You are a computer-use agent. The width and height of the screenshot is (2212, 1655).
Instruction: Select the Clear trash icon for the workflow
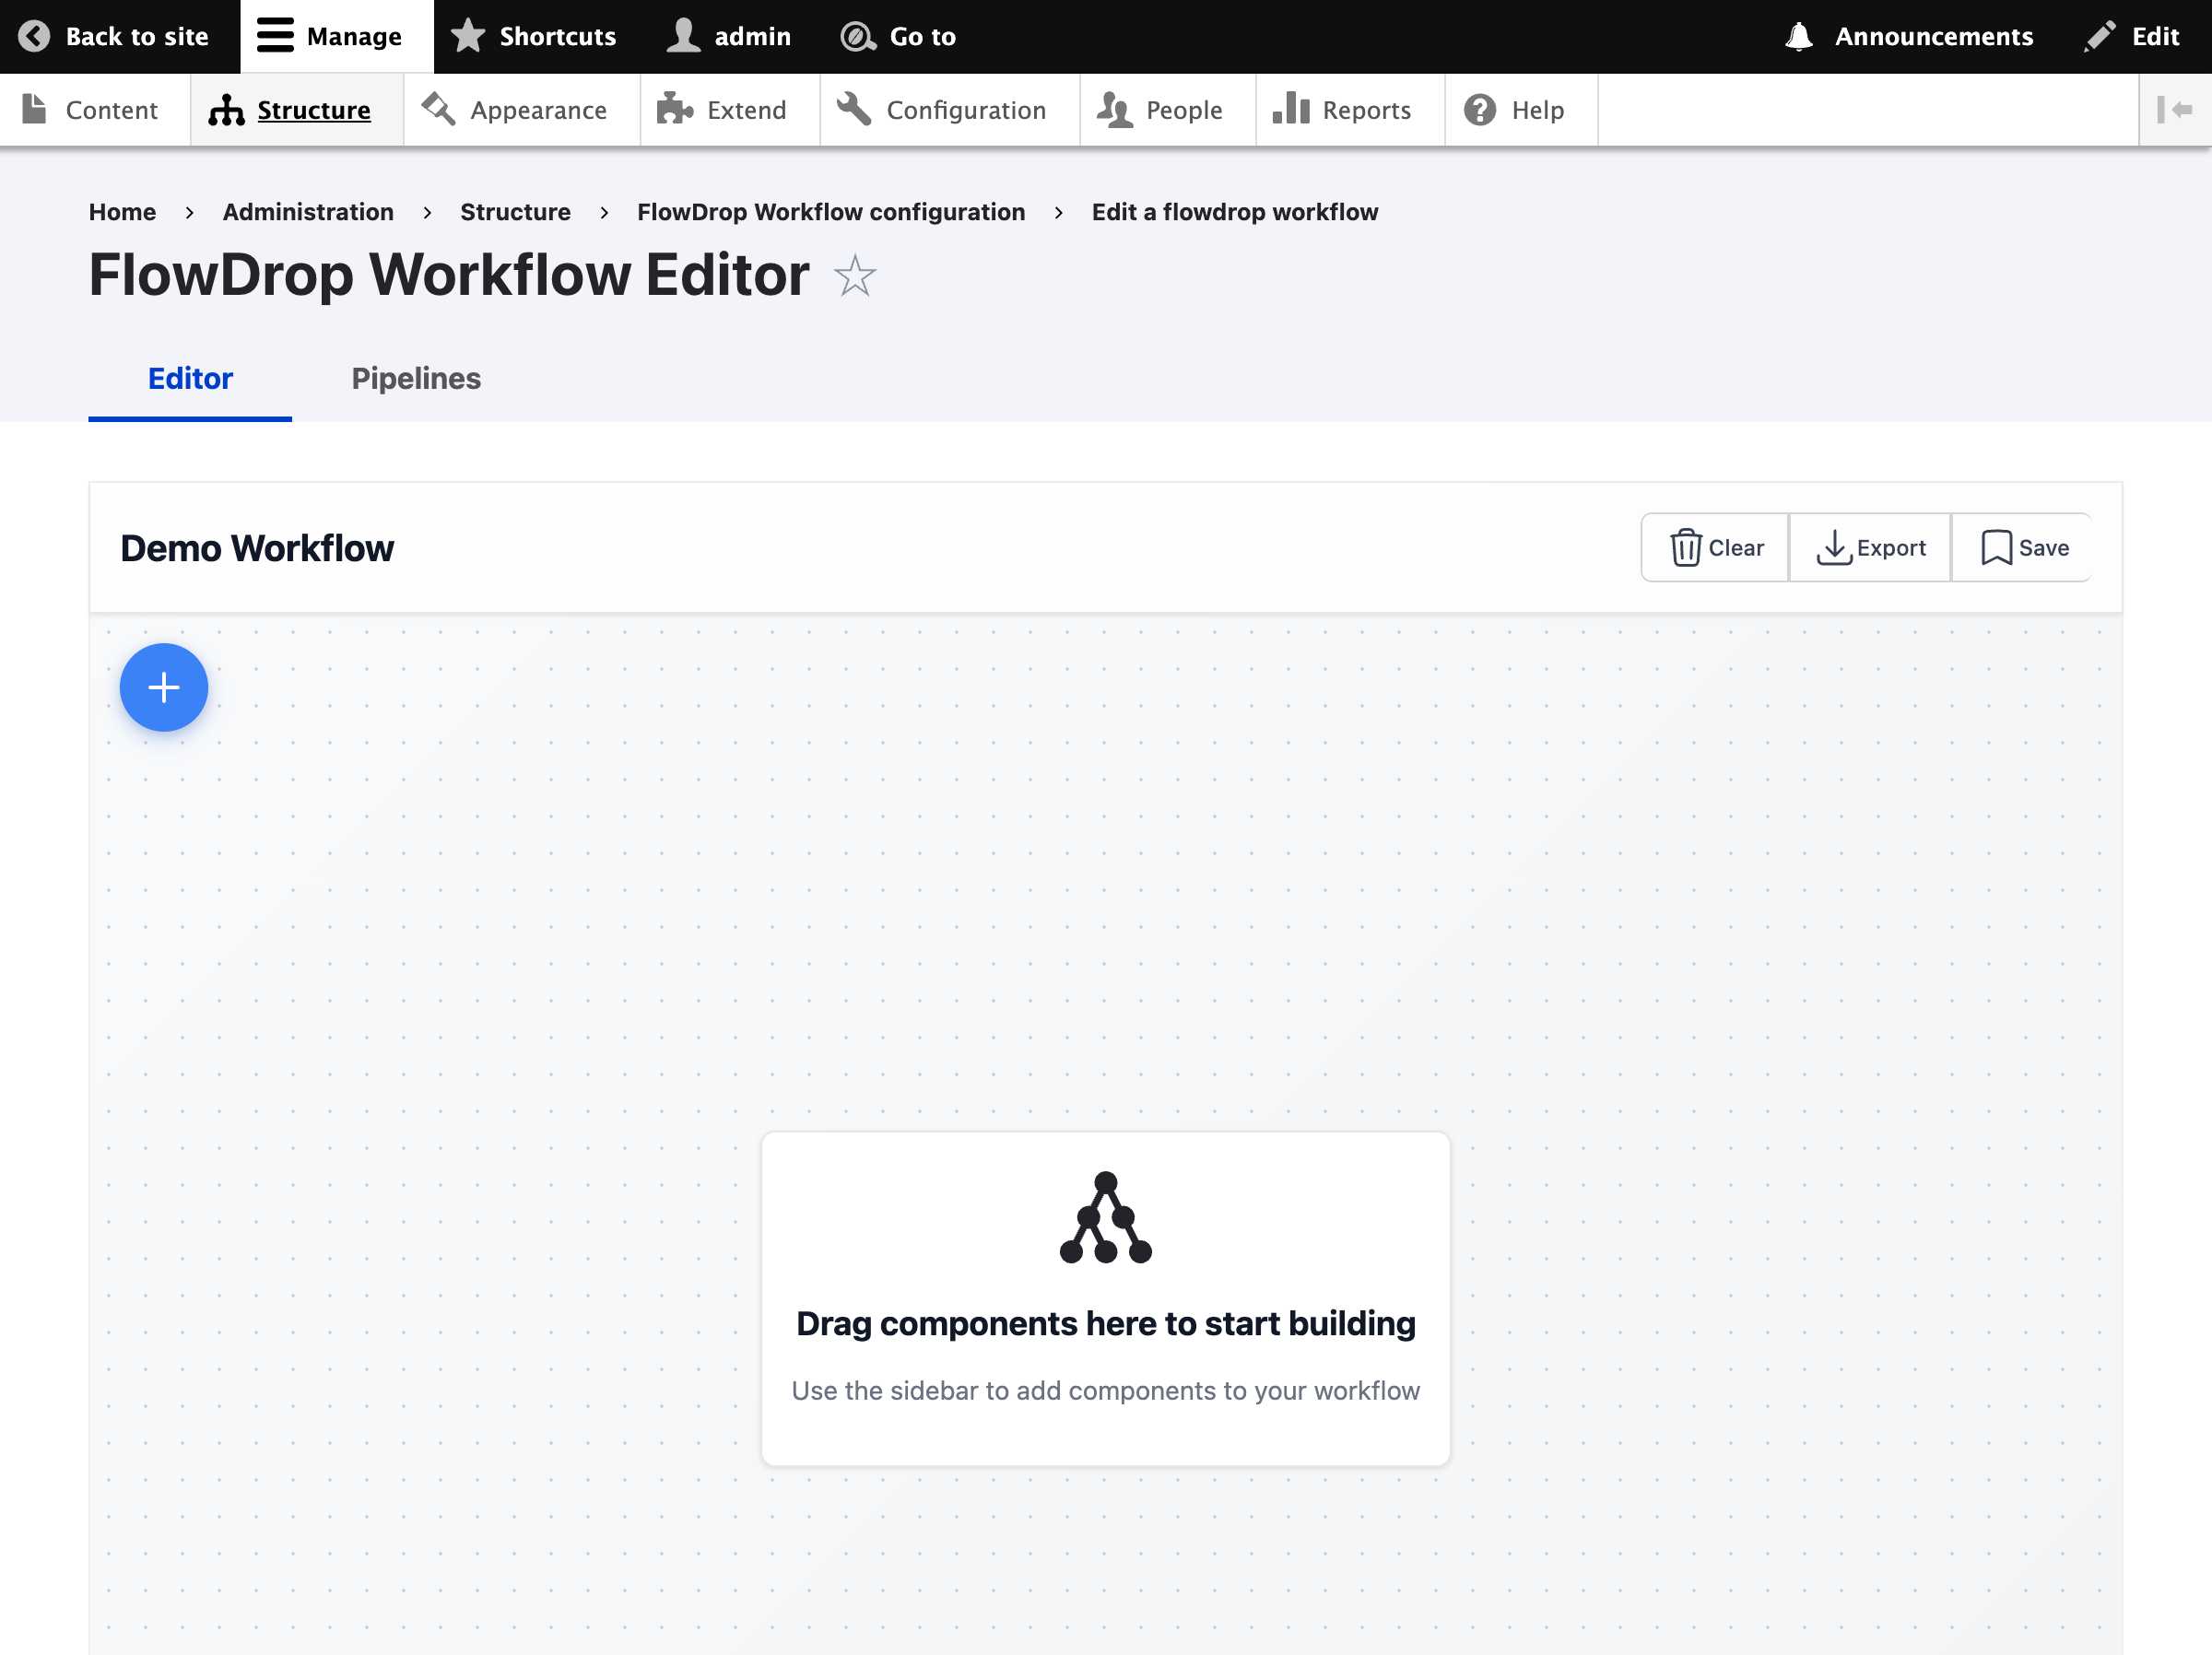pos(1686,547)
